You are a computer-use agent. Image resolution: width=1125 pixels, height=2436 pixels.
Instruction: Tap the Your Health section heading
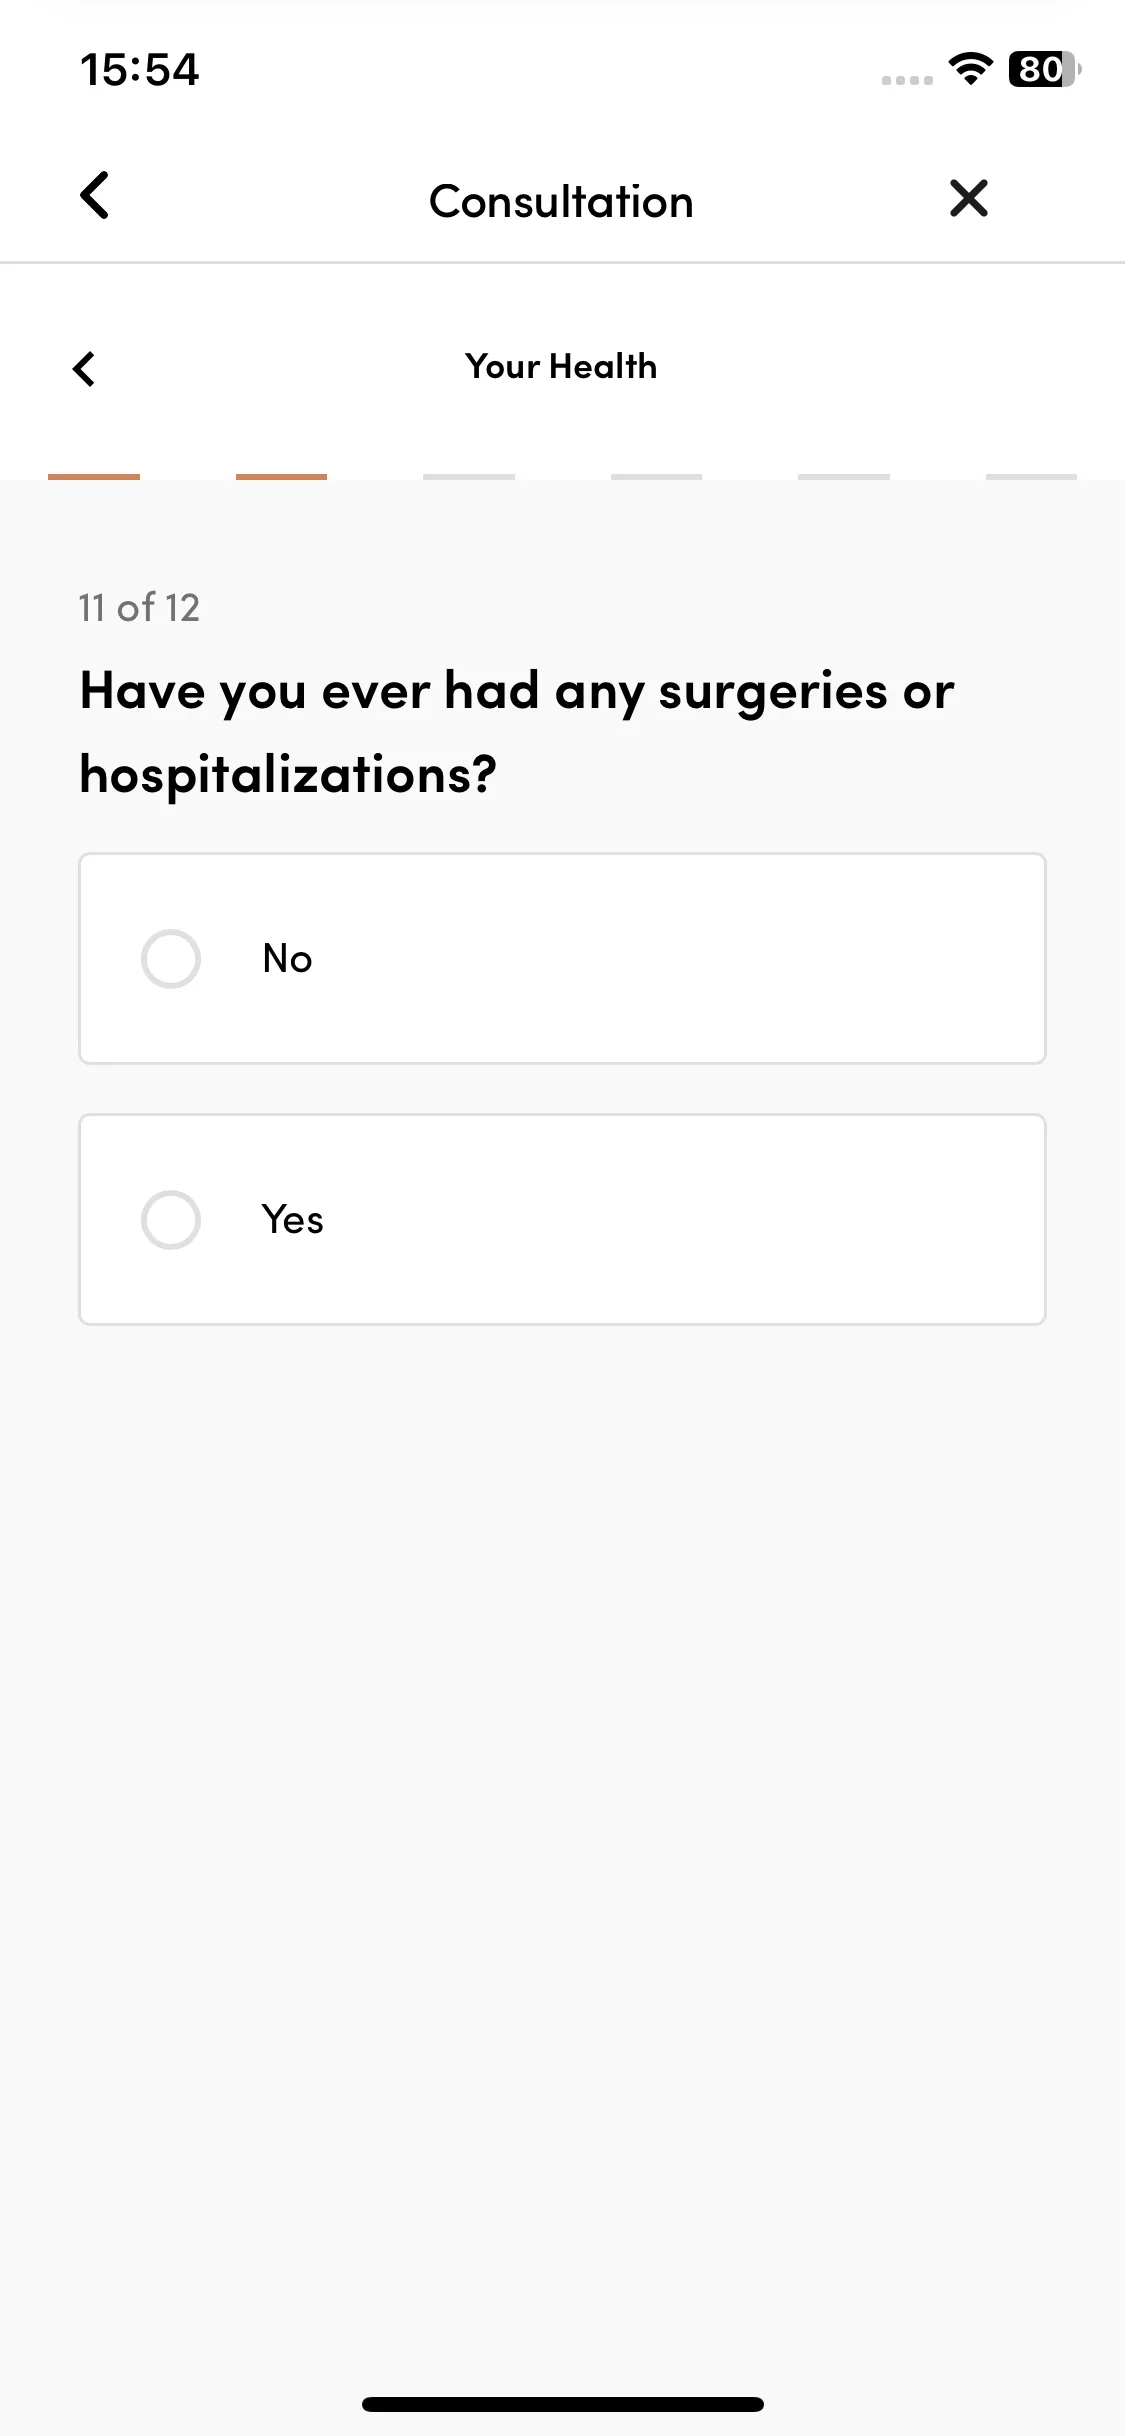[561, 366]
